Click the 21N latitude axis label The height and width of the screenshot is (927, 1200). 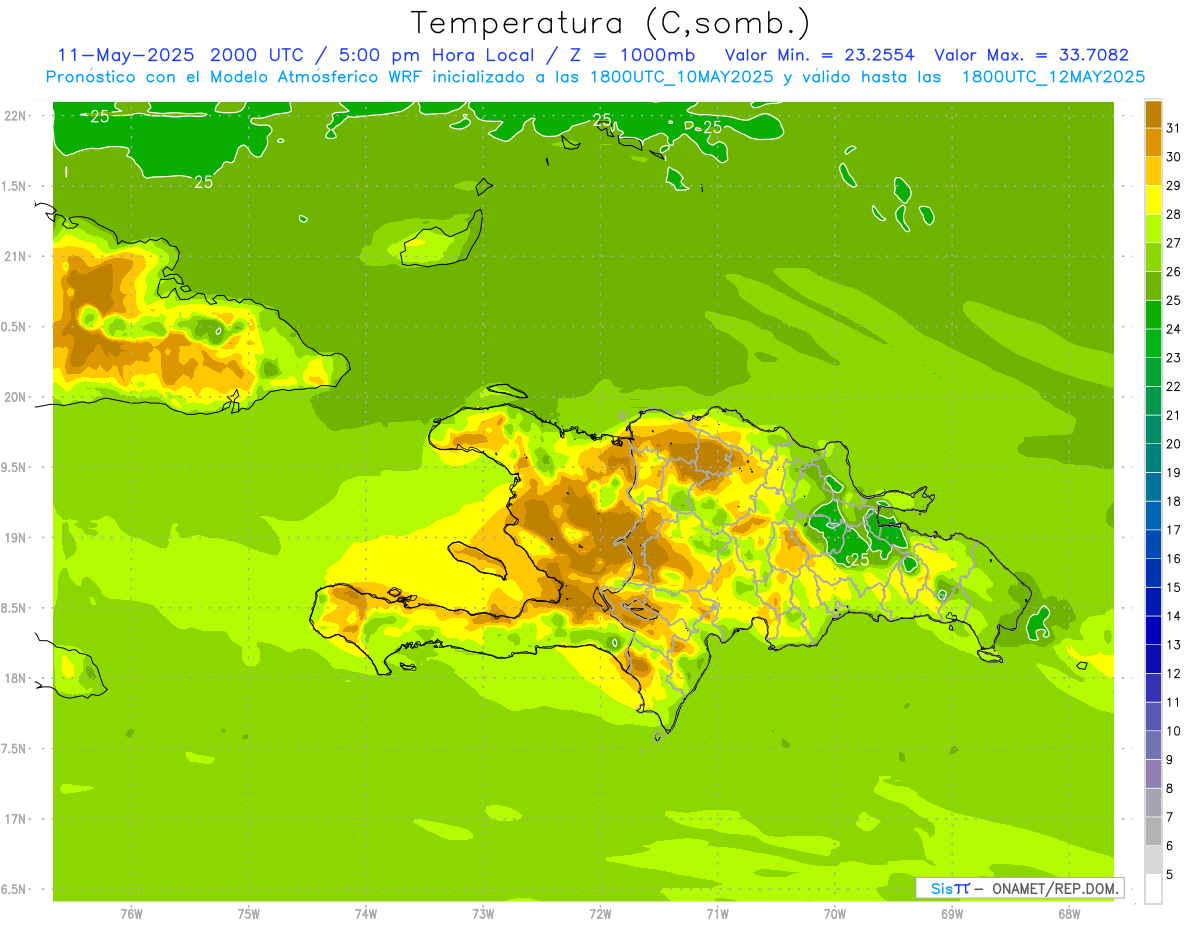click(15, 257)
